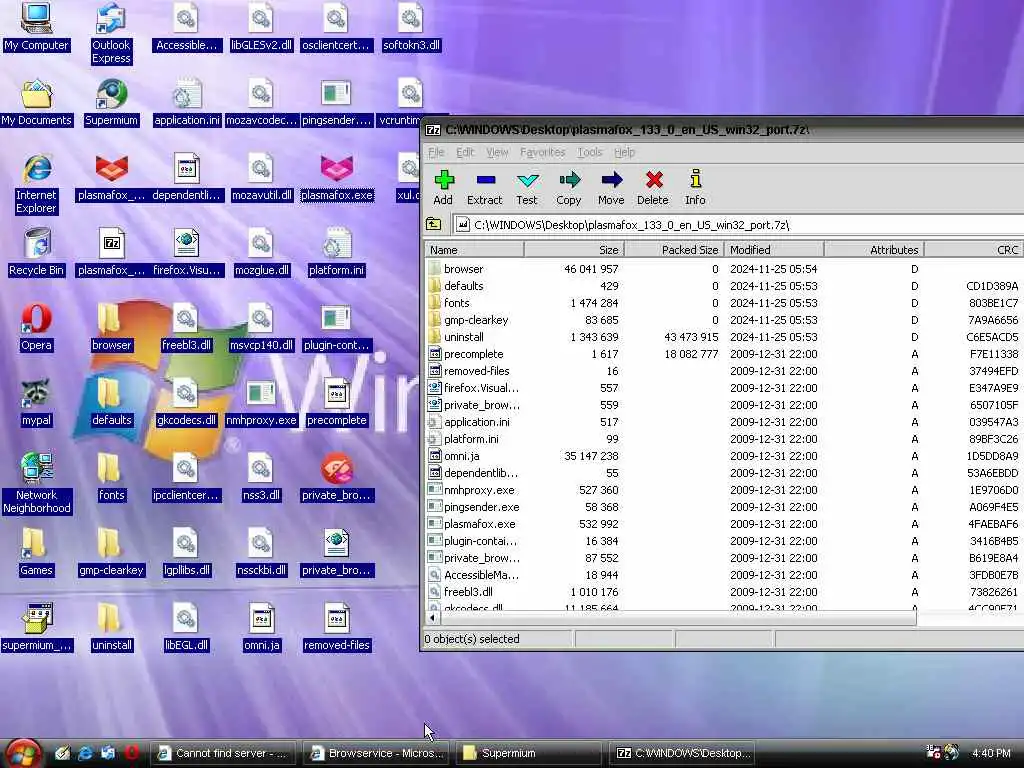
Task: Click the Info toolbar button
Action: 696,187
